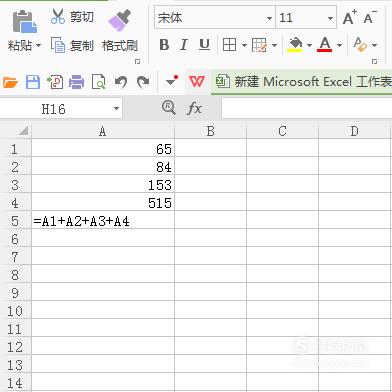Select row 1 header
392x392 pixels.
pos(15,149)
